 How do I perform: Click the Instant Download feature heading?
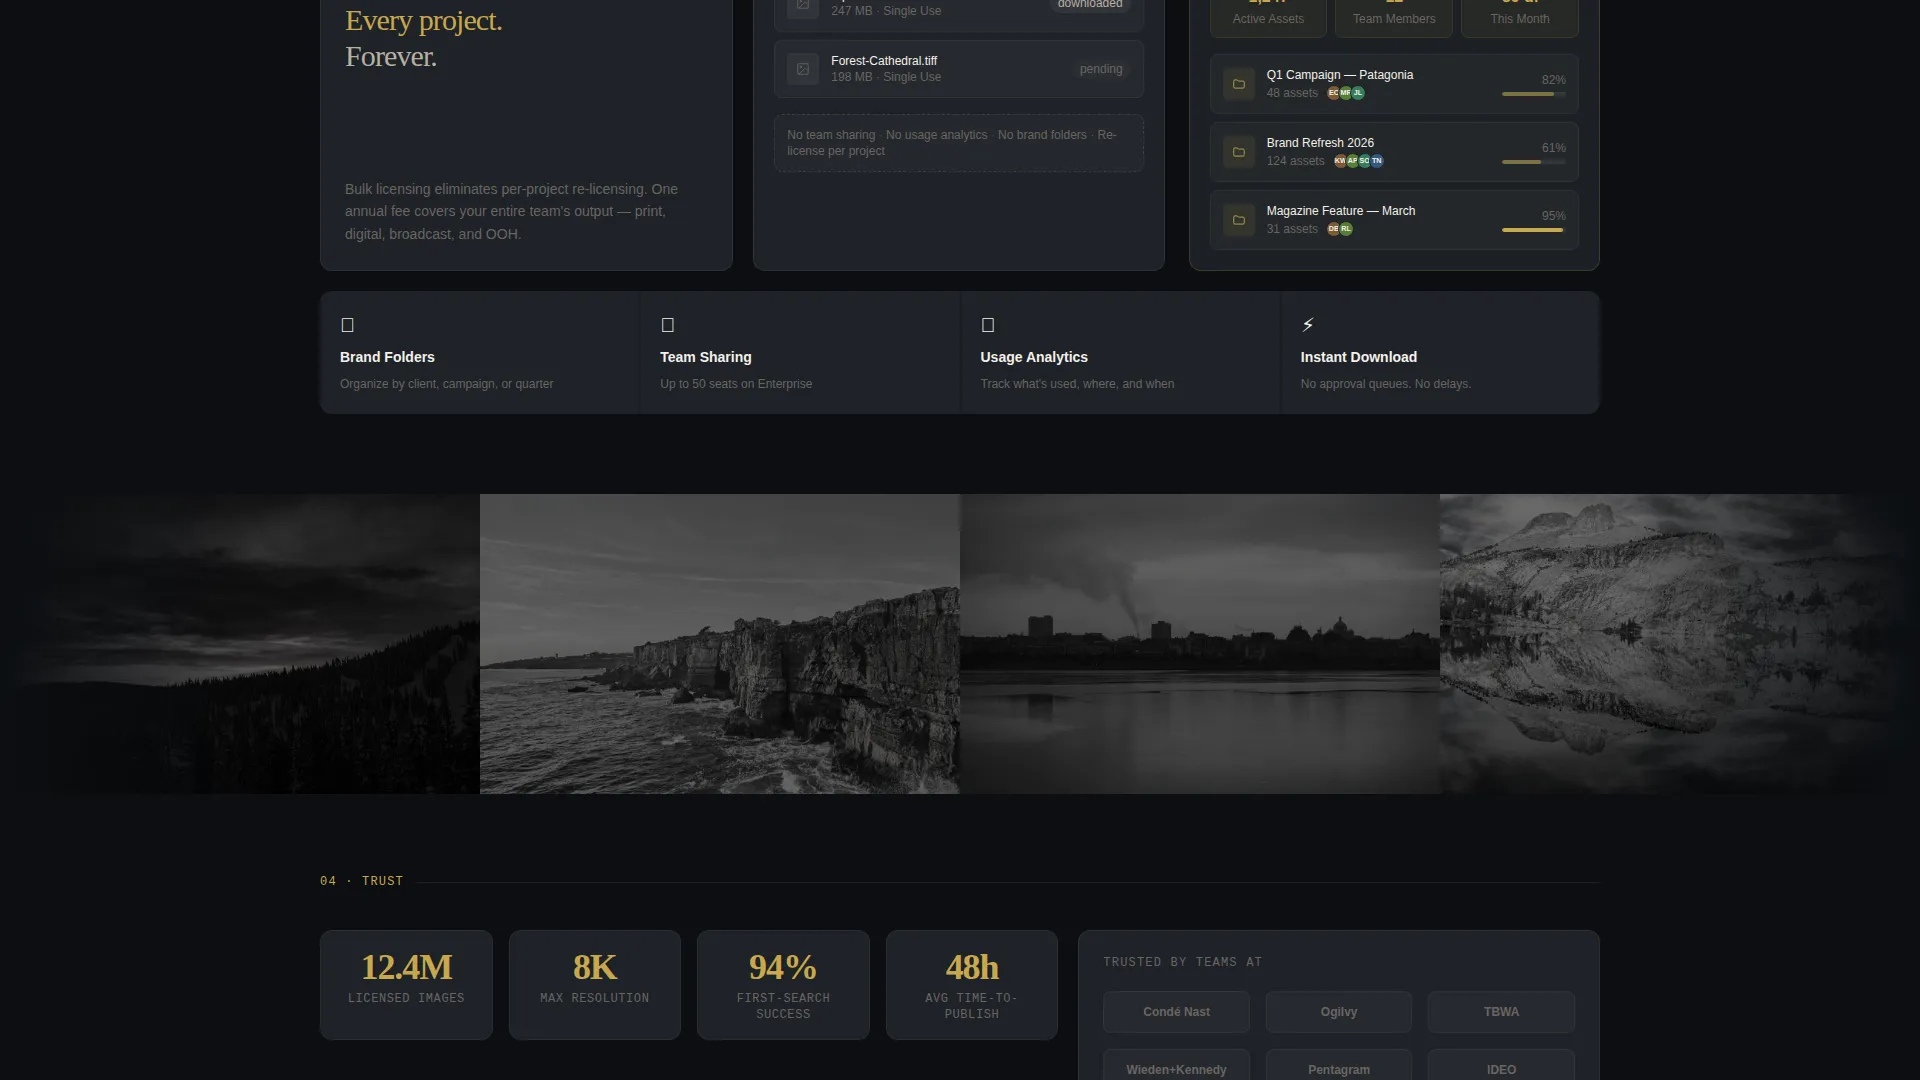coord(1358,357)
